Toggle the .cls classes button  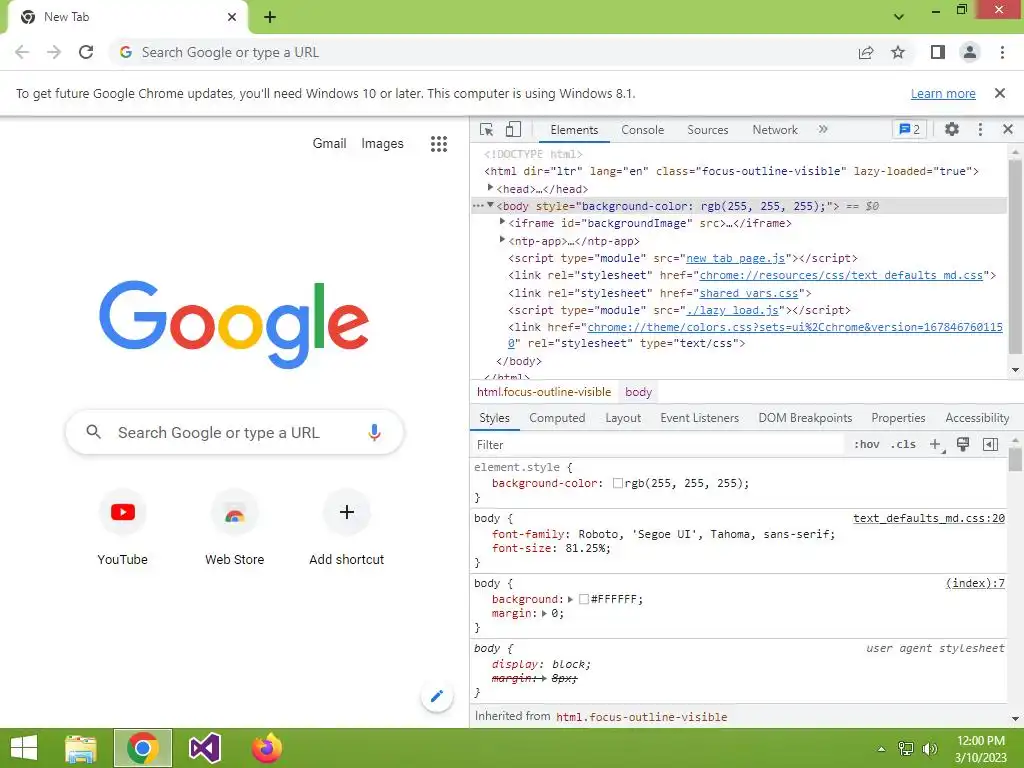pos(903,444)
